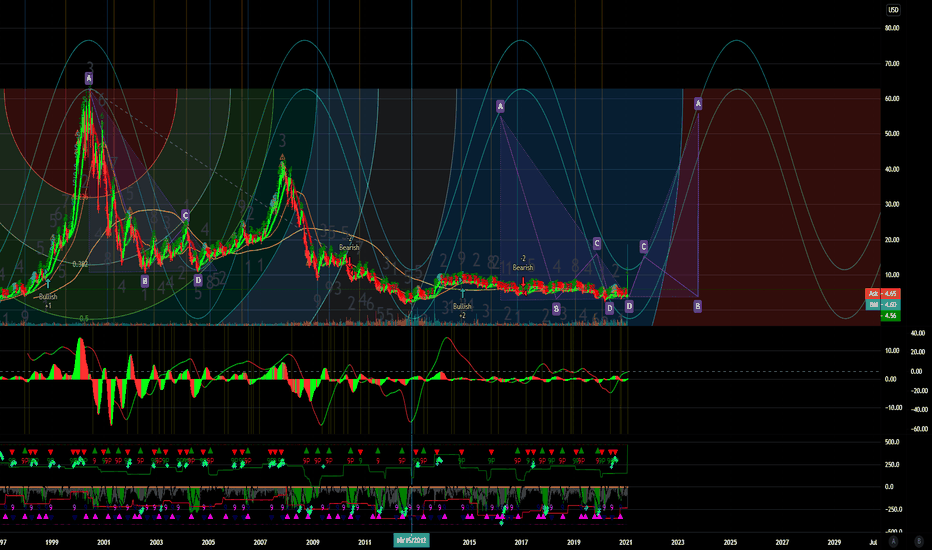The height and width of the screenshot is (550, 932).
Task: Click the 500.0 indicator scale value
Action: coord(892,442)
